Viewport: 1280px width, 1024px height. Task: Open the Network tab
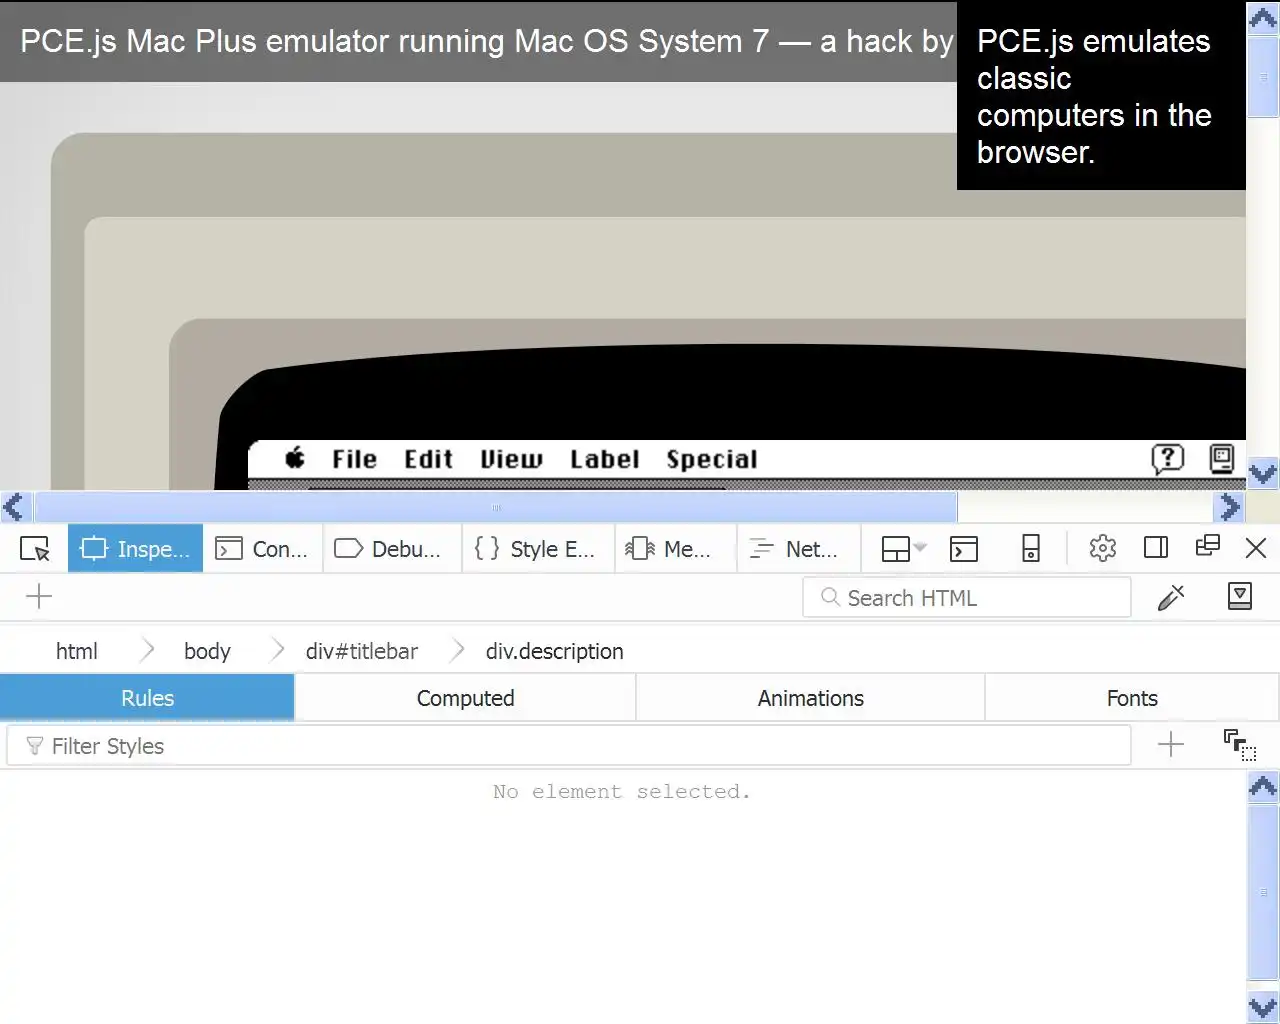pyautogui.click(x=799, y=548)
